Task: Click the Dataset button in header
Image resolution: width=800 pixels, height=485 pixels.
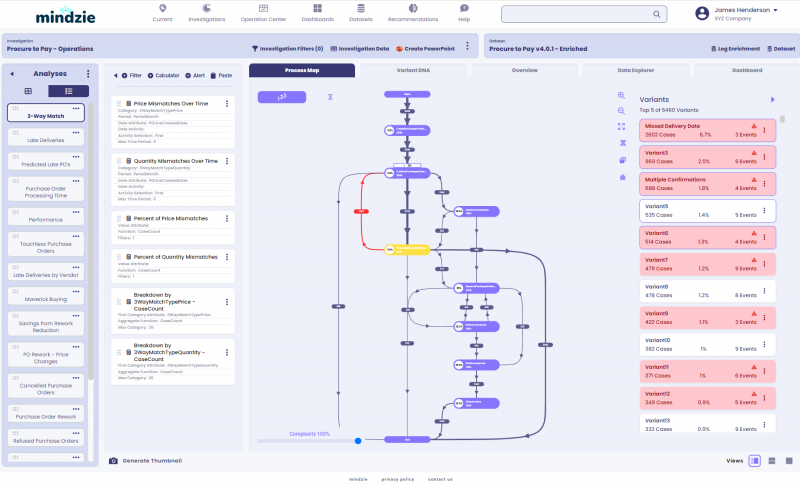Action: tap(781, 49)
